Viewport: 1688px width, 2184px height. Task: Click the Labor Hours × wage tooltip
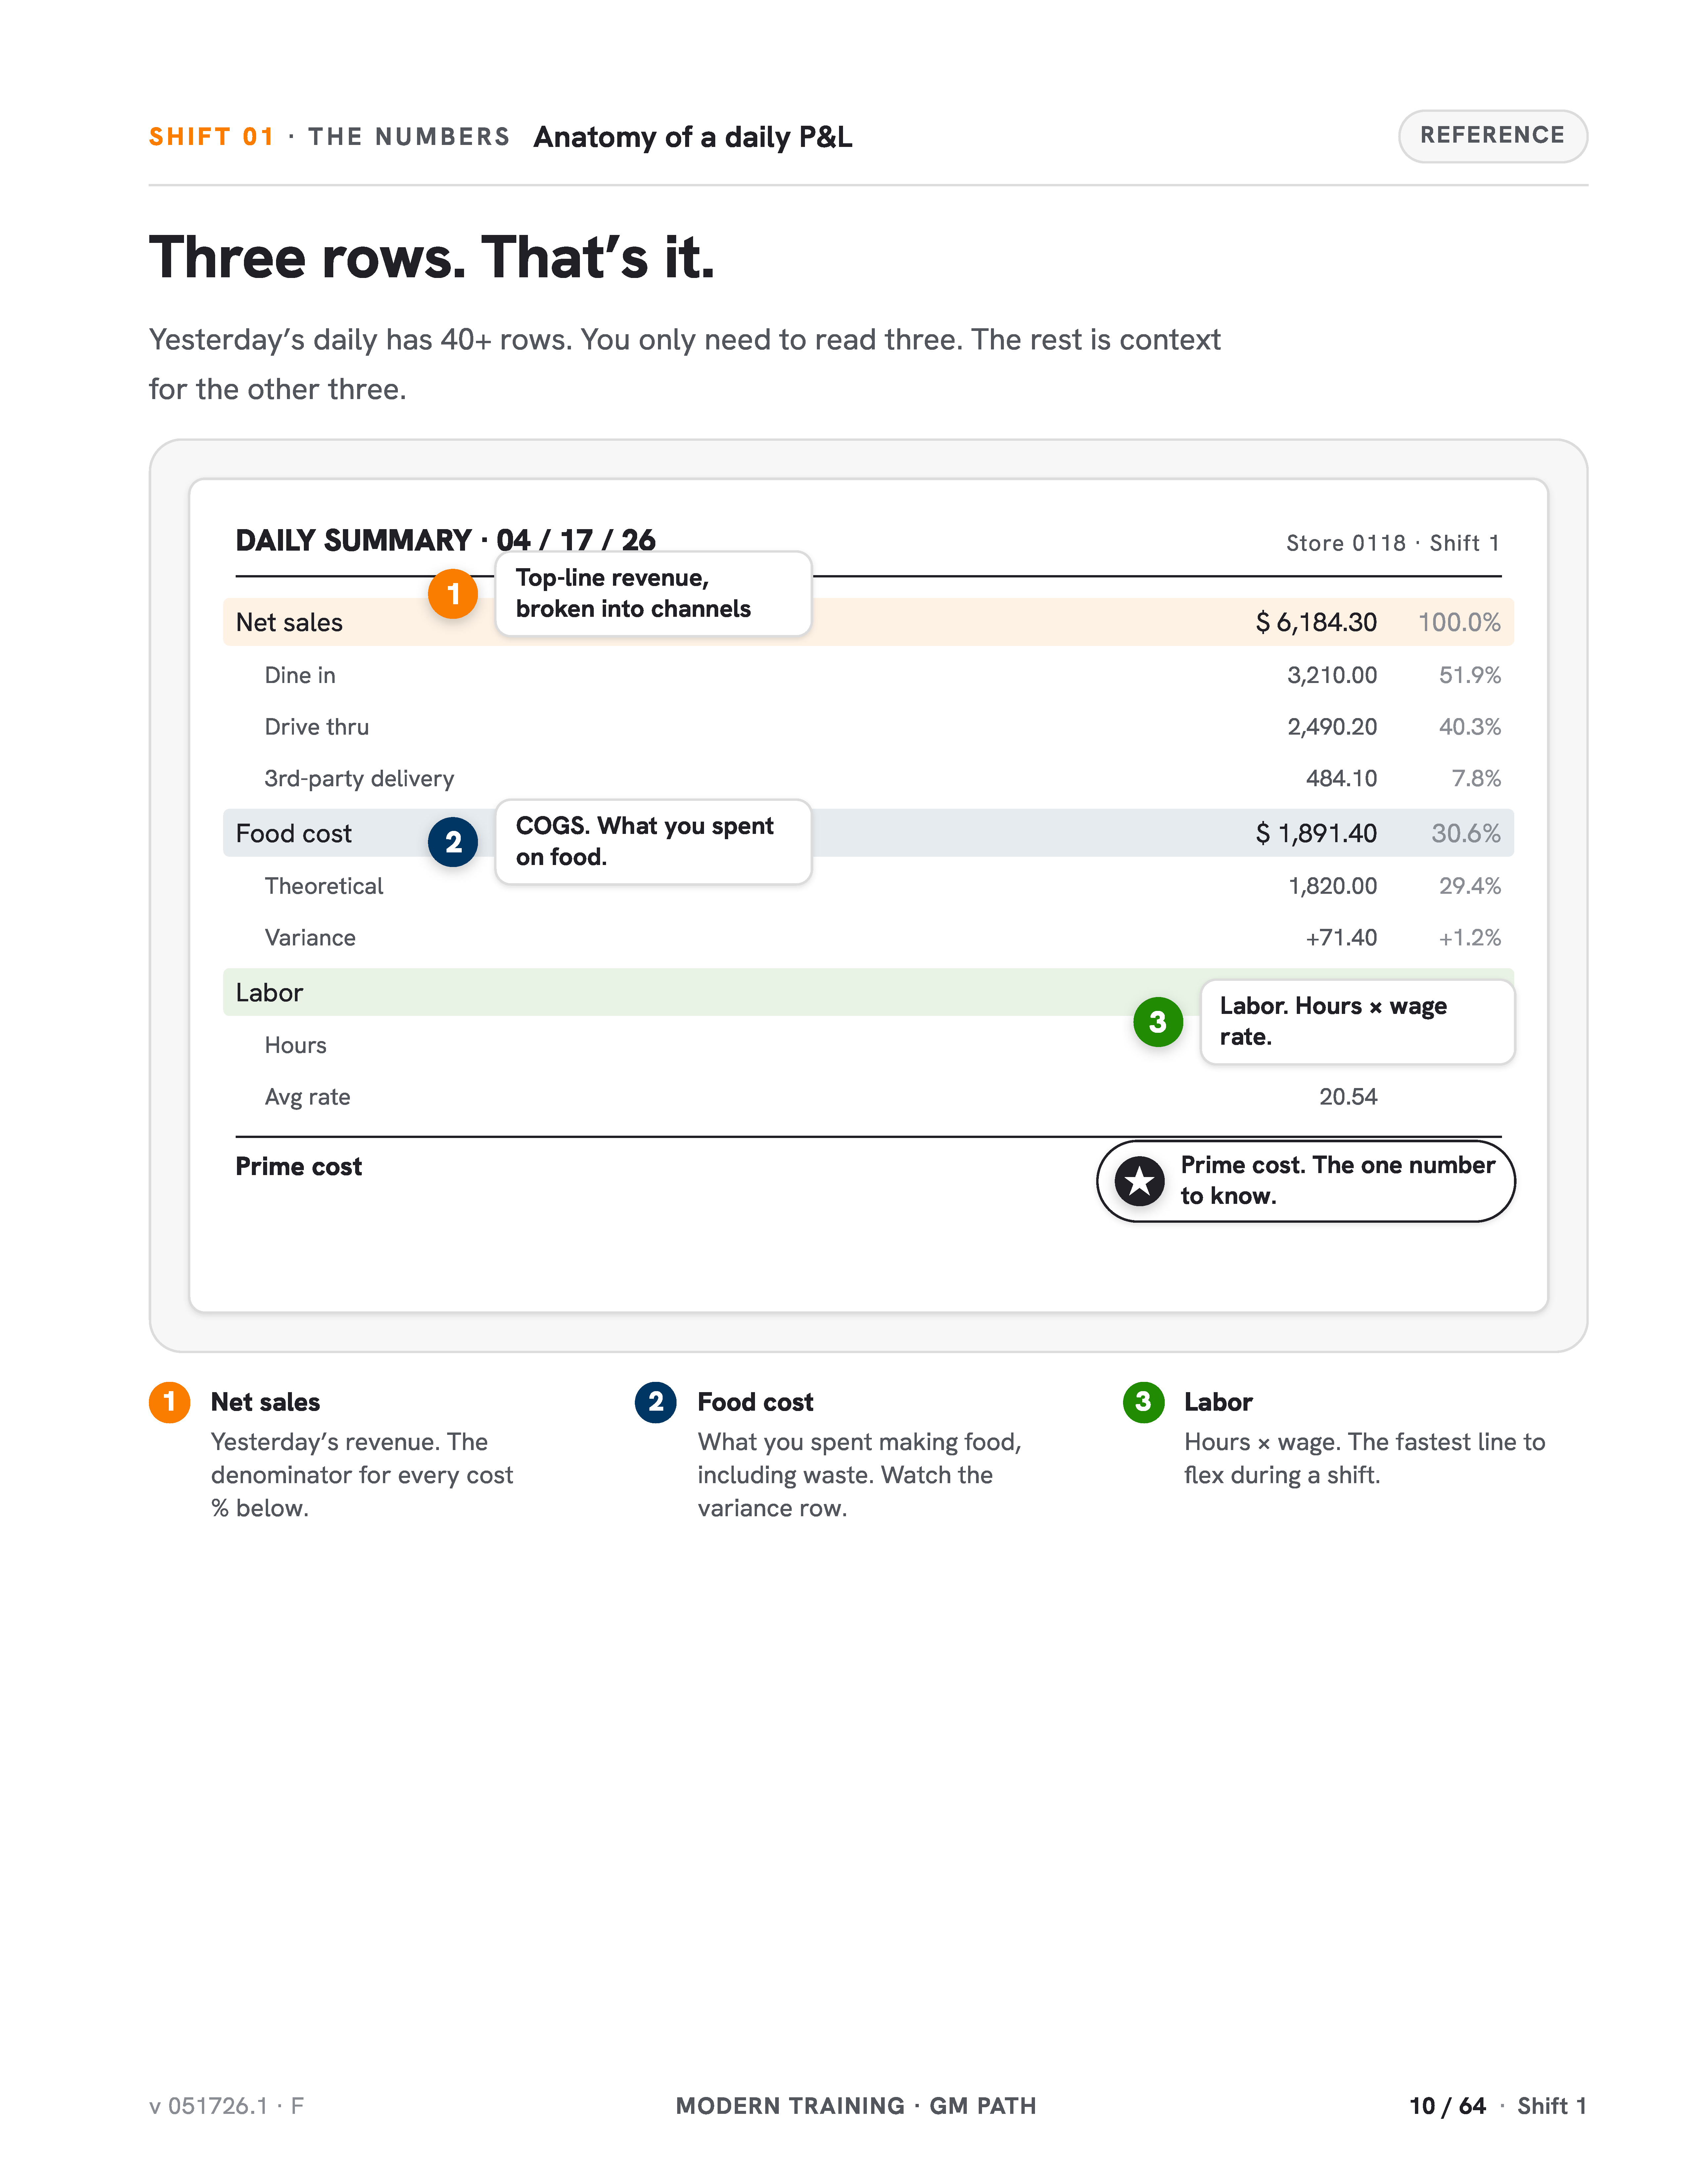click(1357, 1022)
